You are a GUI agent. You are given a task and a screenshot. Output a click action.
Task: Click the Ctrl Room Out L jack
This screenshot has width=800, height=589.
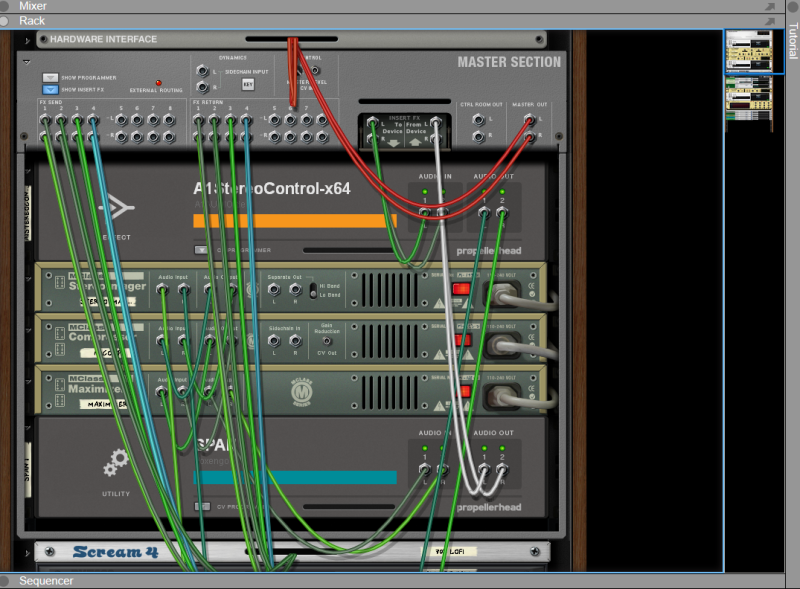pyautogui.click(x=479, y=120)
